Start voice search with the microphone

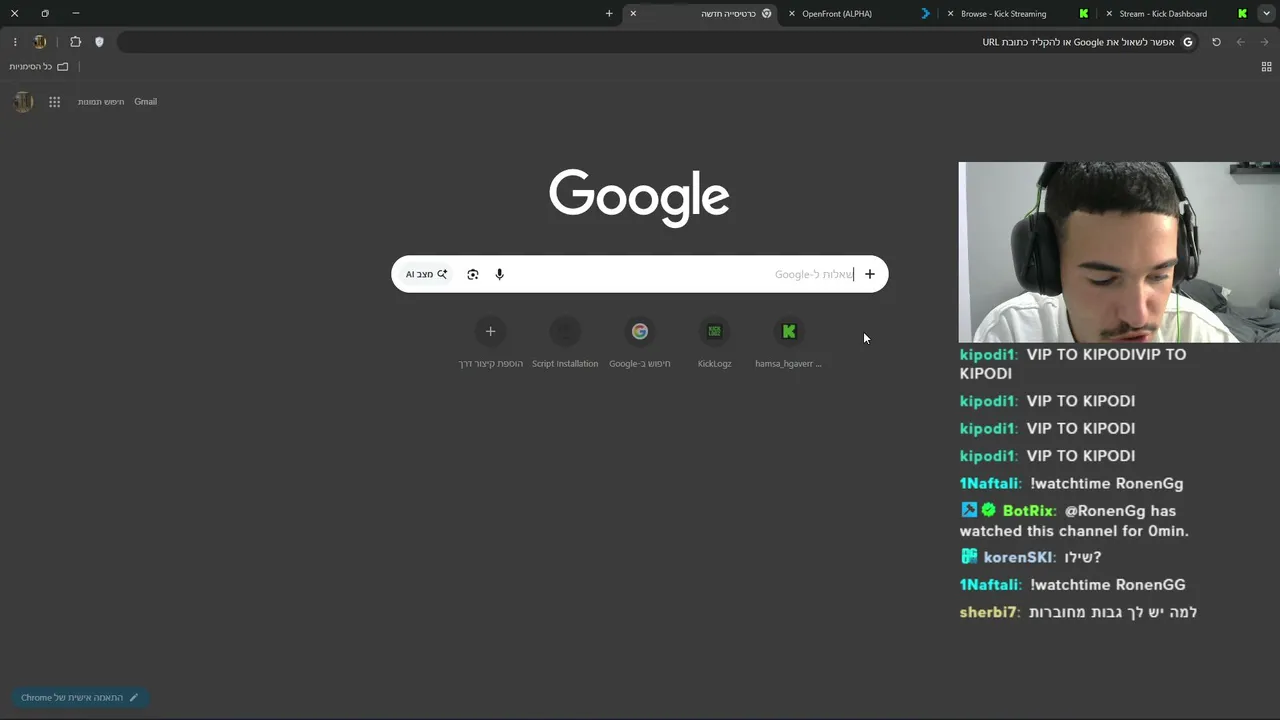pos(500,274)
